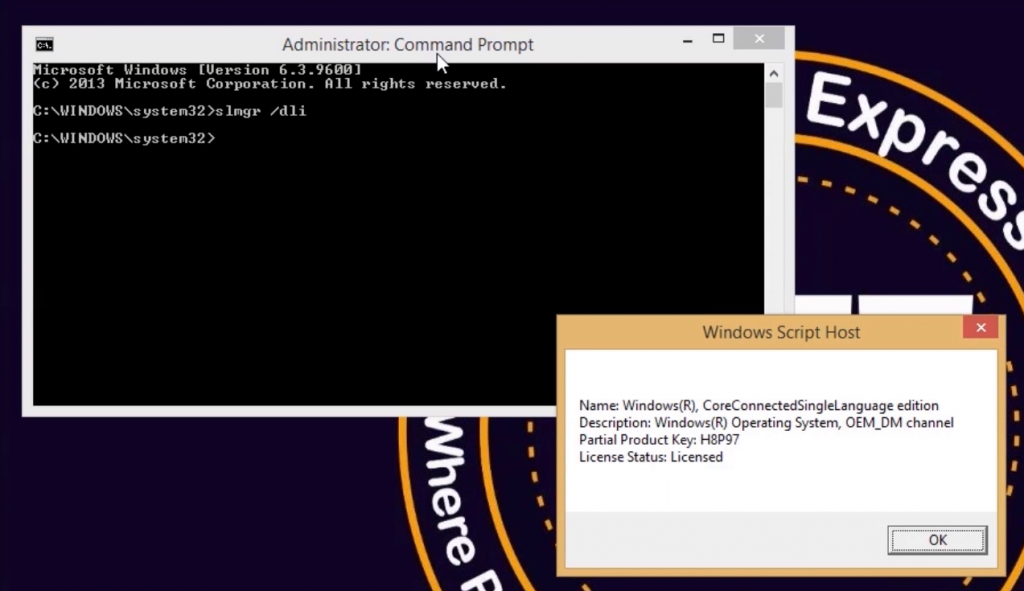The height and width of the screenshot is (591, 1024).
Task: Click the 'License Status: Licensed' line
Action: pyautogui.click(x=650, y=457)
